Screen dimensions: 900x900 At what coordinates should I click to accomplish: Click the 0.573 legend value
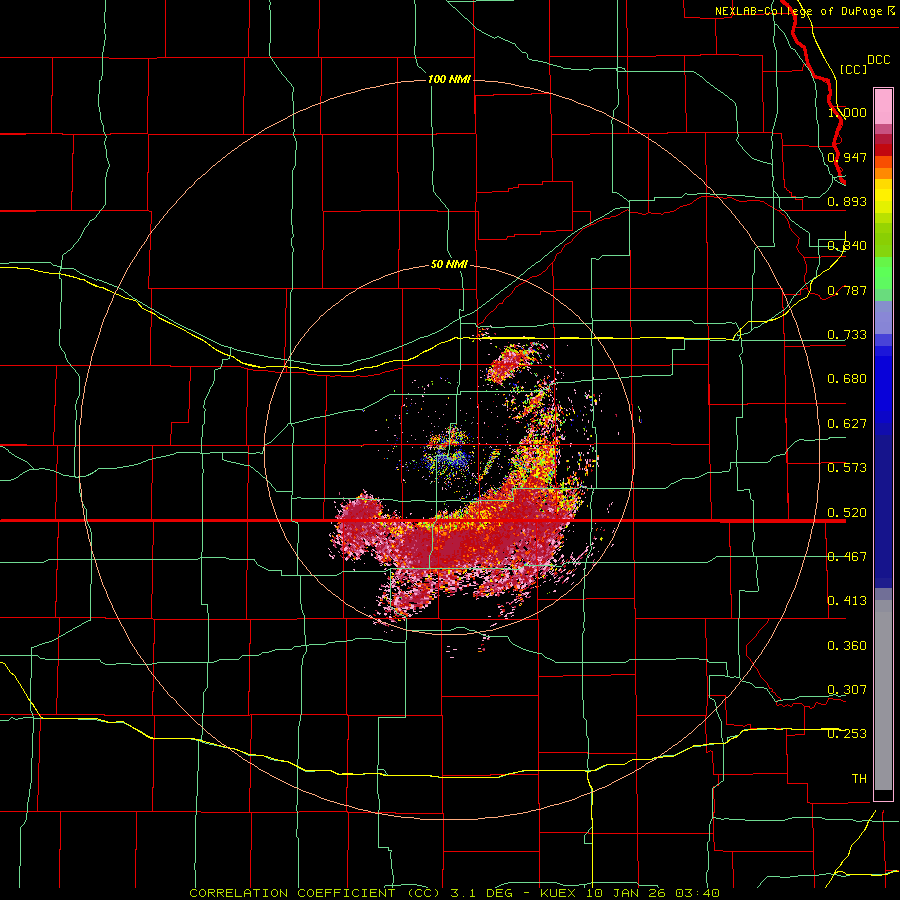tap(847, 467)
